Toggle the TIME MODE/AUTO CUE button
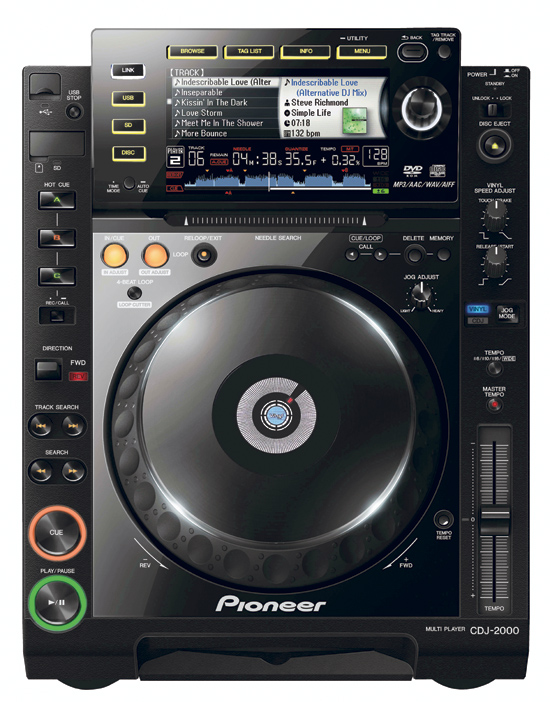 [129, 183]
